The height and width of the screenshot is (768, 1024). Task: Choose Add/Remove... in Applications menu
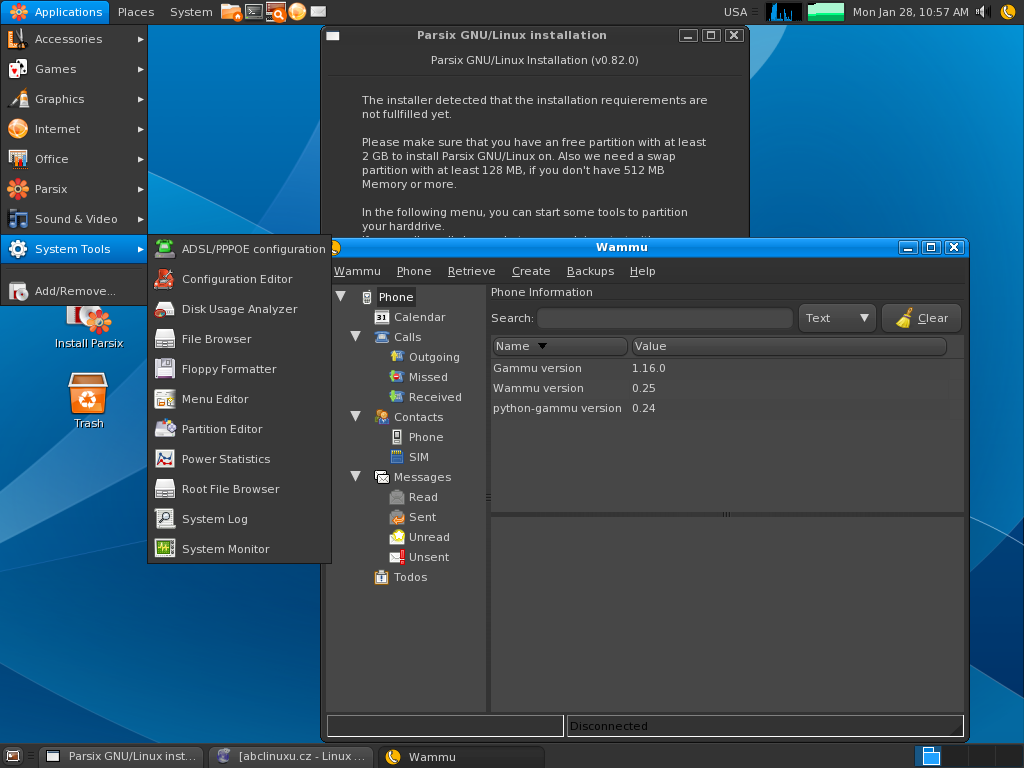74,291
